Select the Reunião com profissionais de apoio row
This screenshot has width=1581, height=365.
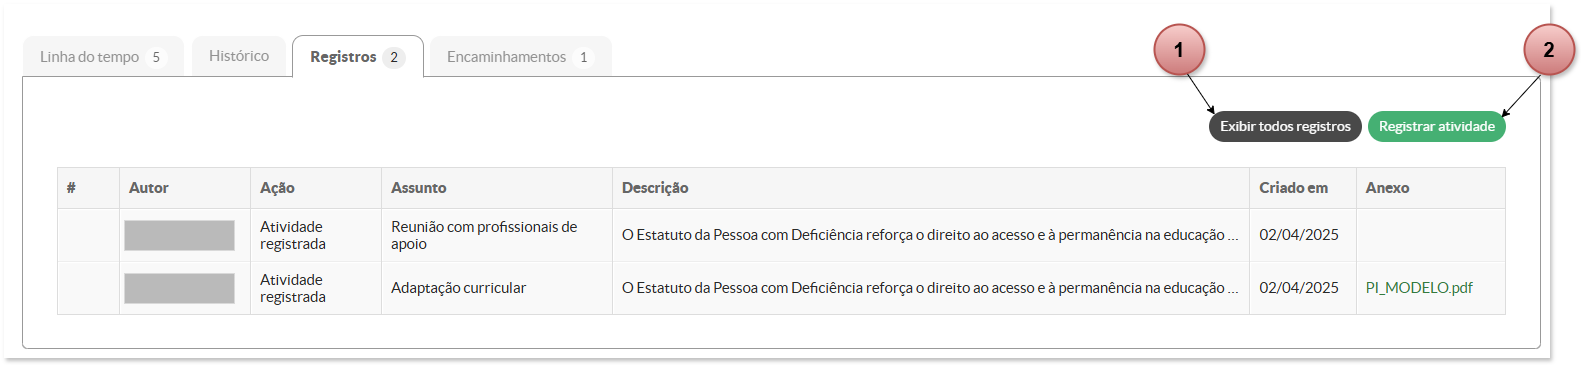click(x=781, y=235)
